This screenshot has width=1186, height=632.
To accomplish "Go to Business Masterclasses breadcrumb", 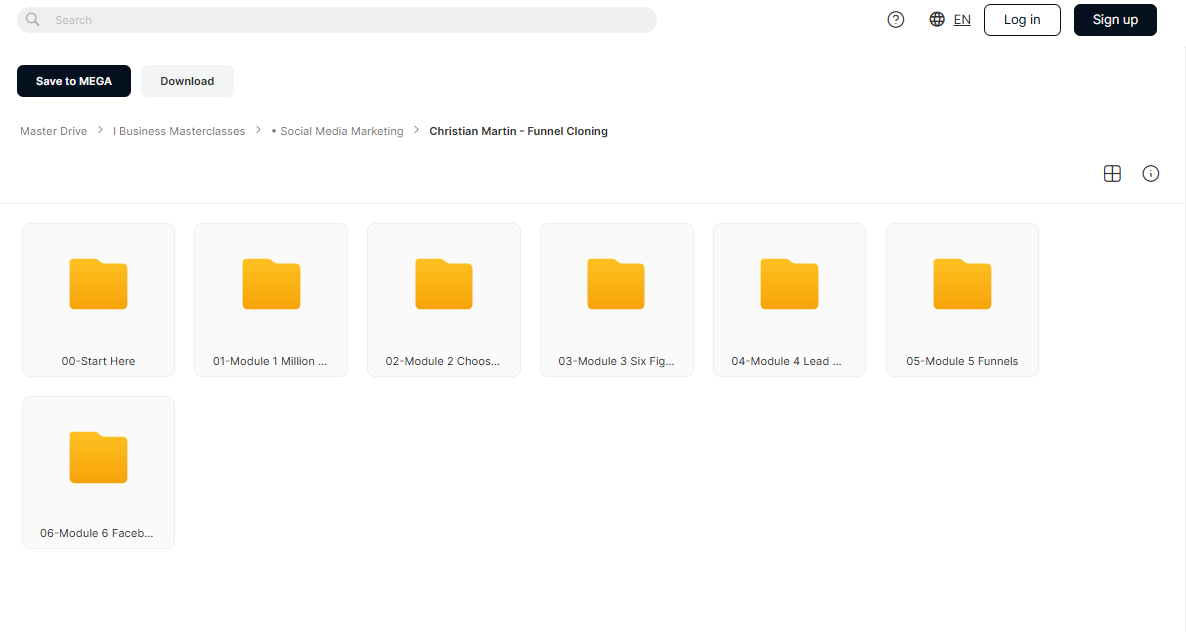I will pos(179,132).
